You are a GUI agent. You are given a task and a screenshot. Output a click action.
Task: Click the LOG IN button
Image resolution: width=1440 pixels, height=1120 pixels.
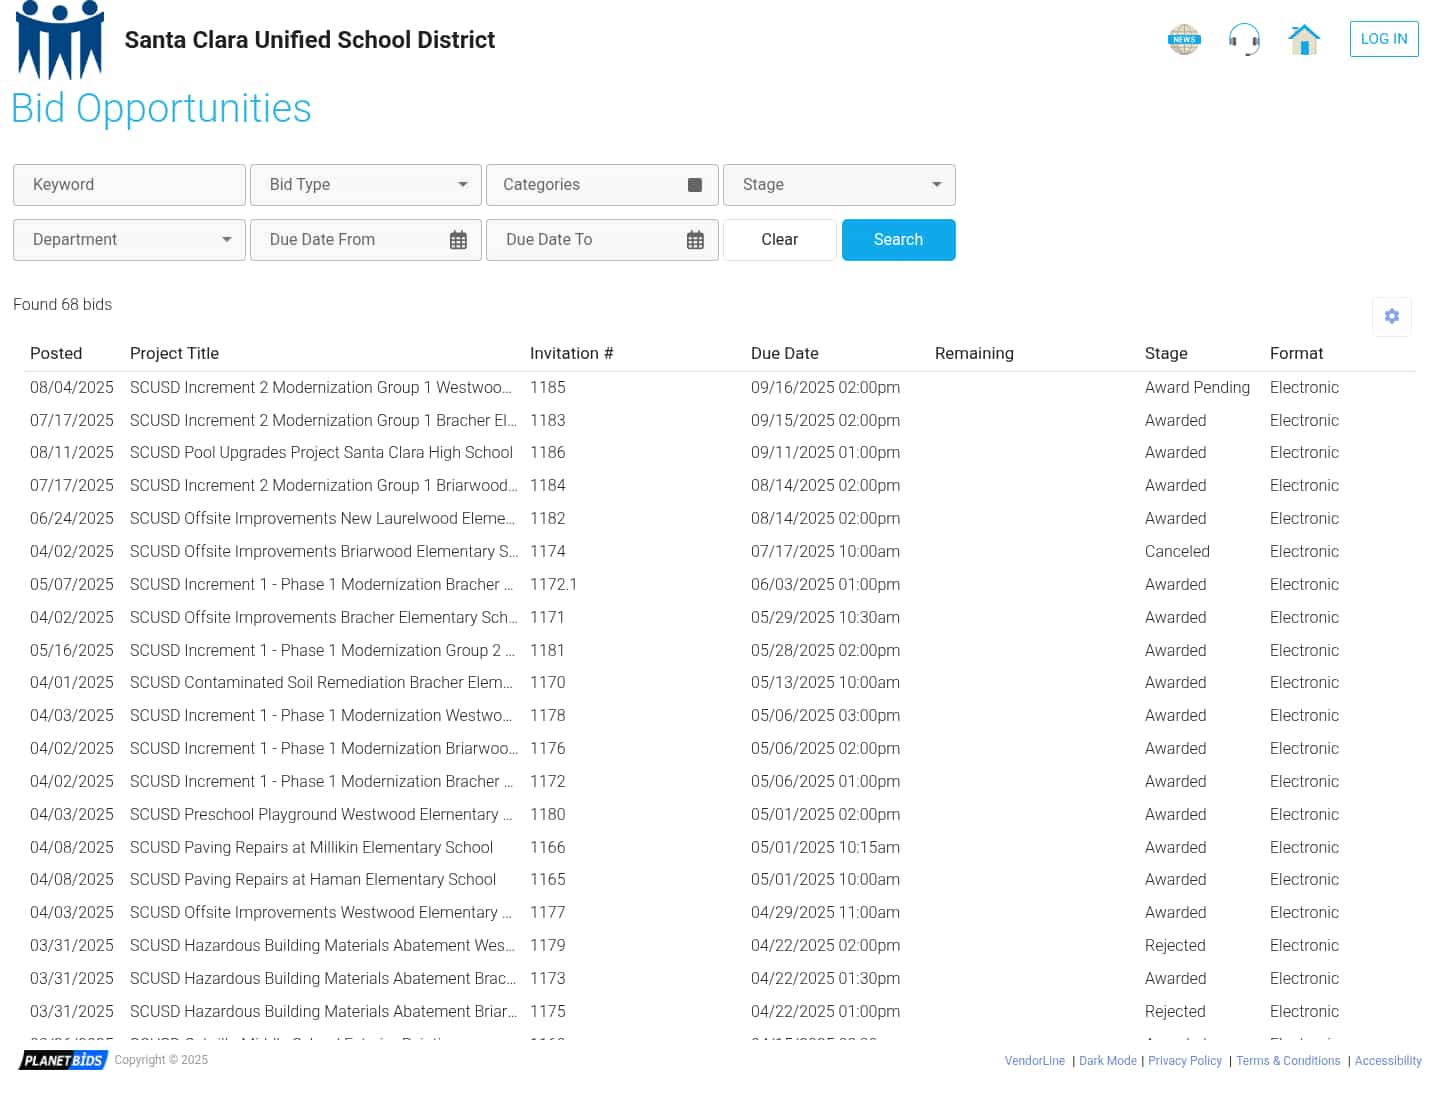[x=1383, y=39]
